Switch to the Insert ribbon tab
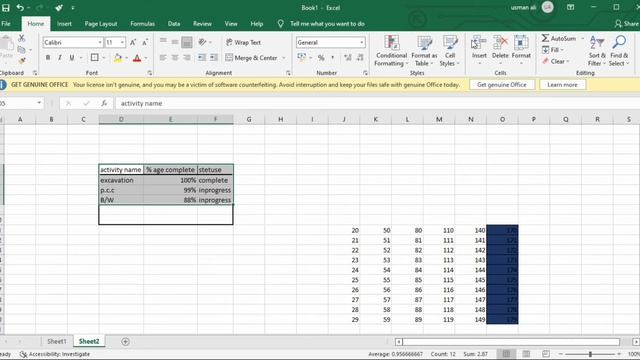This screenshot has height=360, width=640. pos(64,24)
